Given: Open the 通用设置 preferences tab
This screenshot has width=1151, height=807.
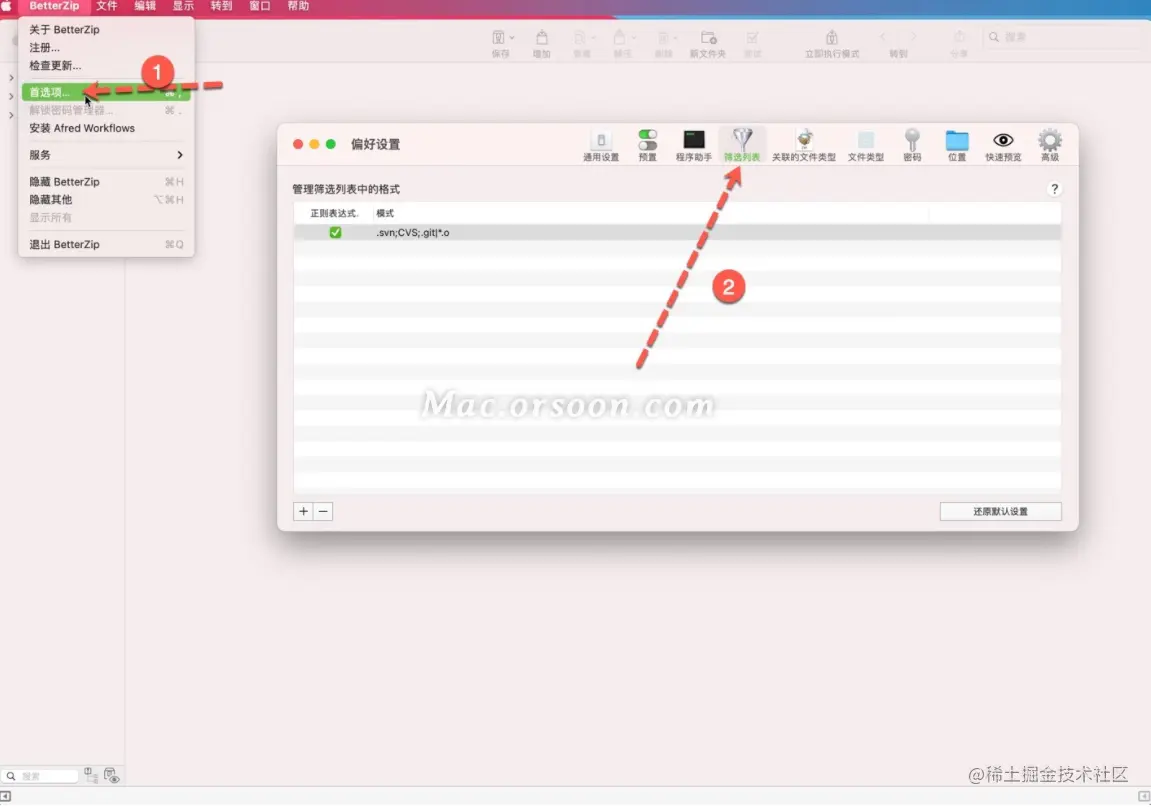Looking at the screenshot, I should pos(600,145).
